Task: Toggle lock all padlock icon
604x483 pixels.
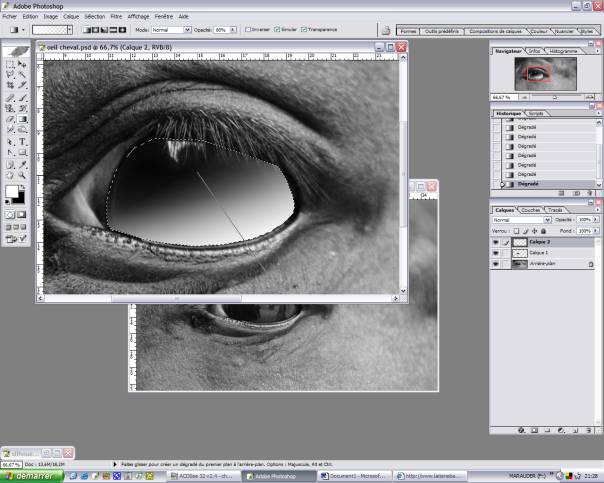Action: click(544, 231)
